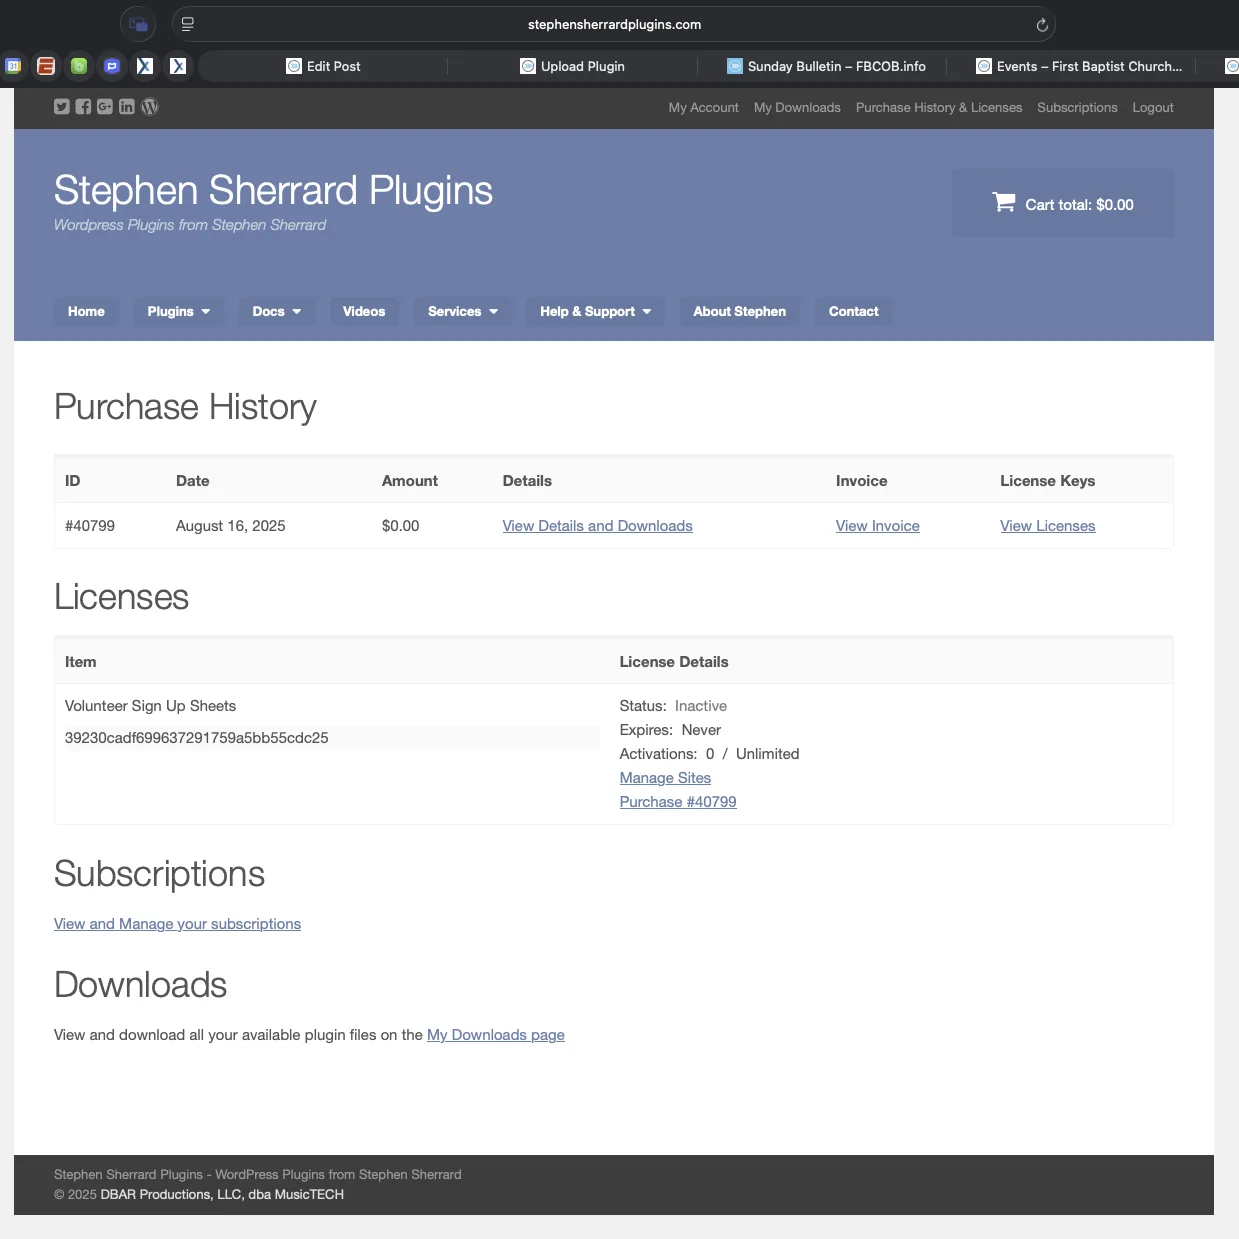Expand the Services dropdown menu
The width and height of the screenshot is (1239, 1239).
click(463, 311)
